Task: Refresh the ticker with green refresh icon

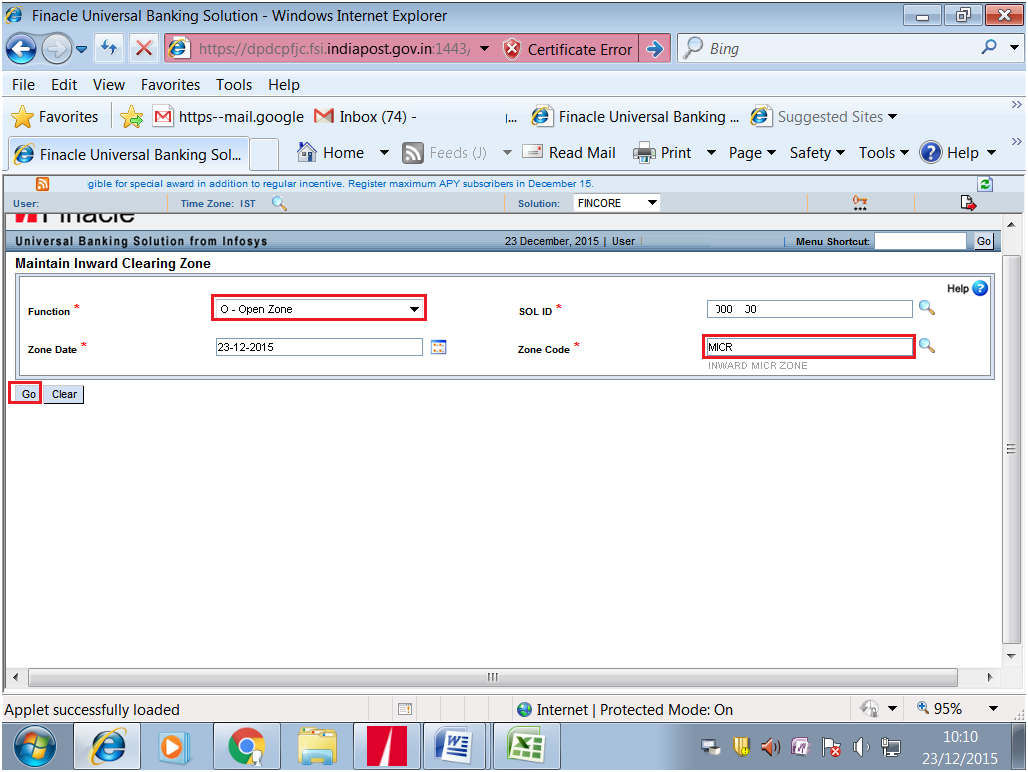Action: (x=984, y=183)
